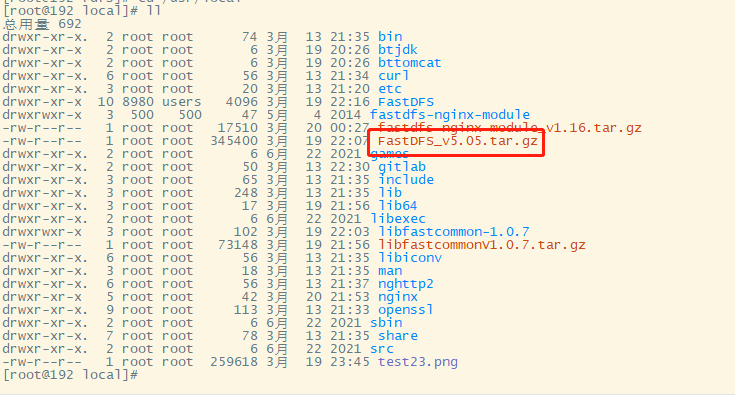The width and height of the screenshot is (735, 395).
Task: Select the timestamp 23:45
Action: 350,362
